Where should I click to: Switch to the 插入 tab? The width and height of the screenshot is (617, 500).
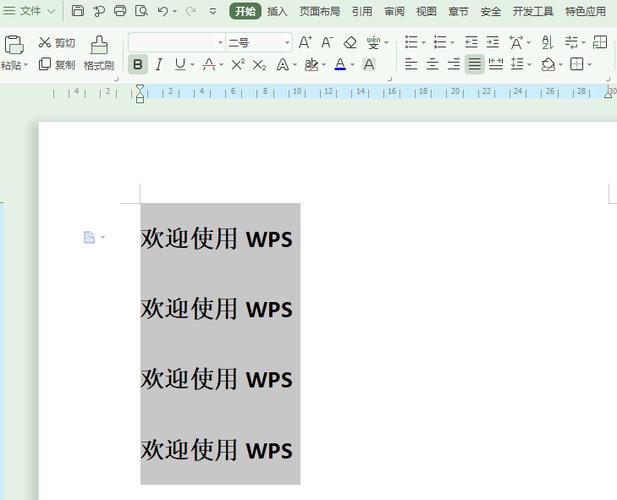coord(277,11)
